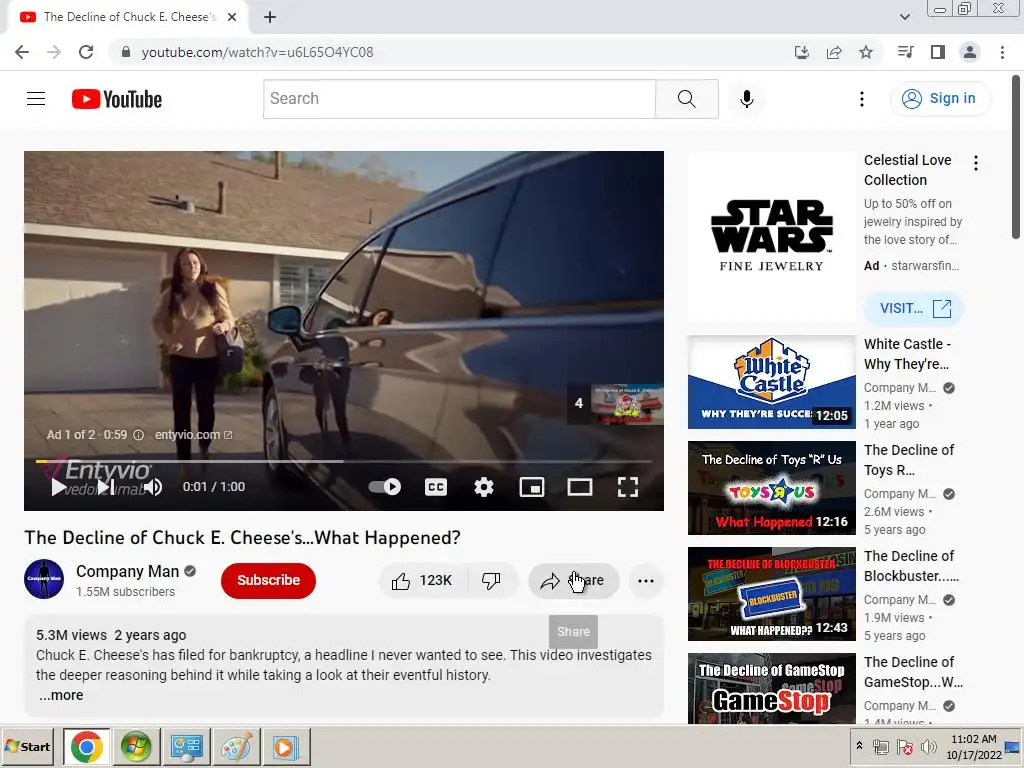The image size is (1024, 768).
Task: Open the White Castle video thumbnail
Action: point(771,382)
